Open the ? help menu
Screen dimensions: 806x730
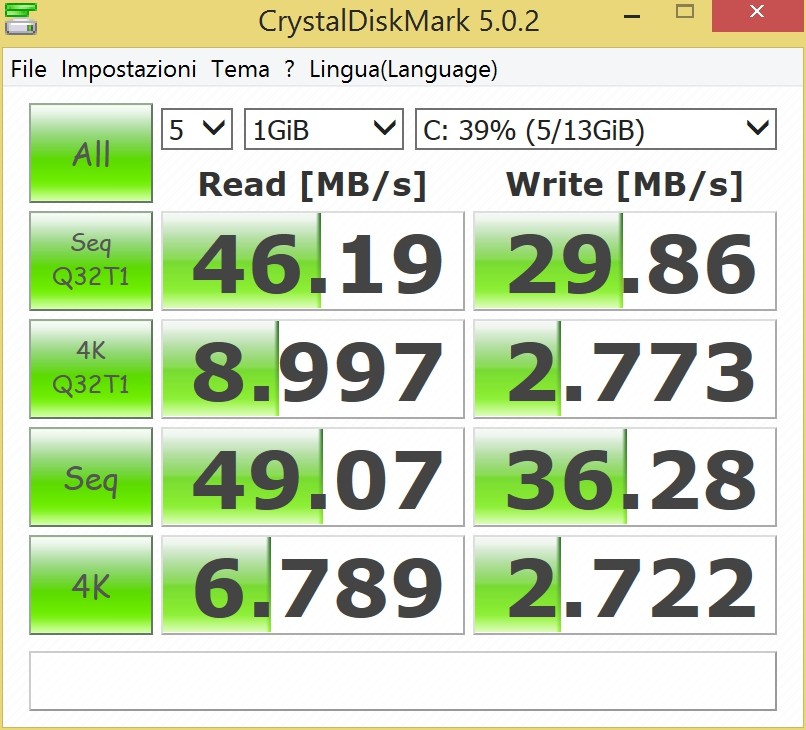pos(289,69)
